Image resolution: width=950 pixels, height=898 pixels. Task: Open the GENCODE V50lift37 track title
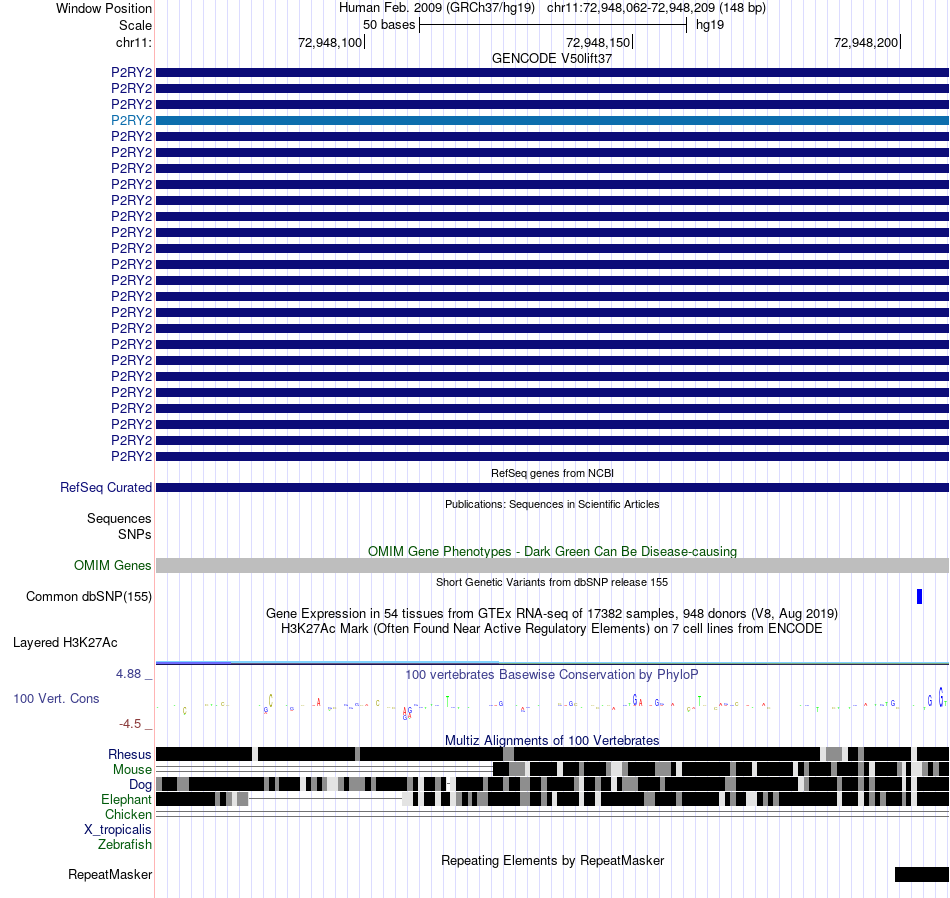pyautogui.click(x=552, y=59)
